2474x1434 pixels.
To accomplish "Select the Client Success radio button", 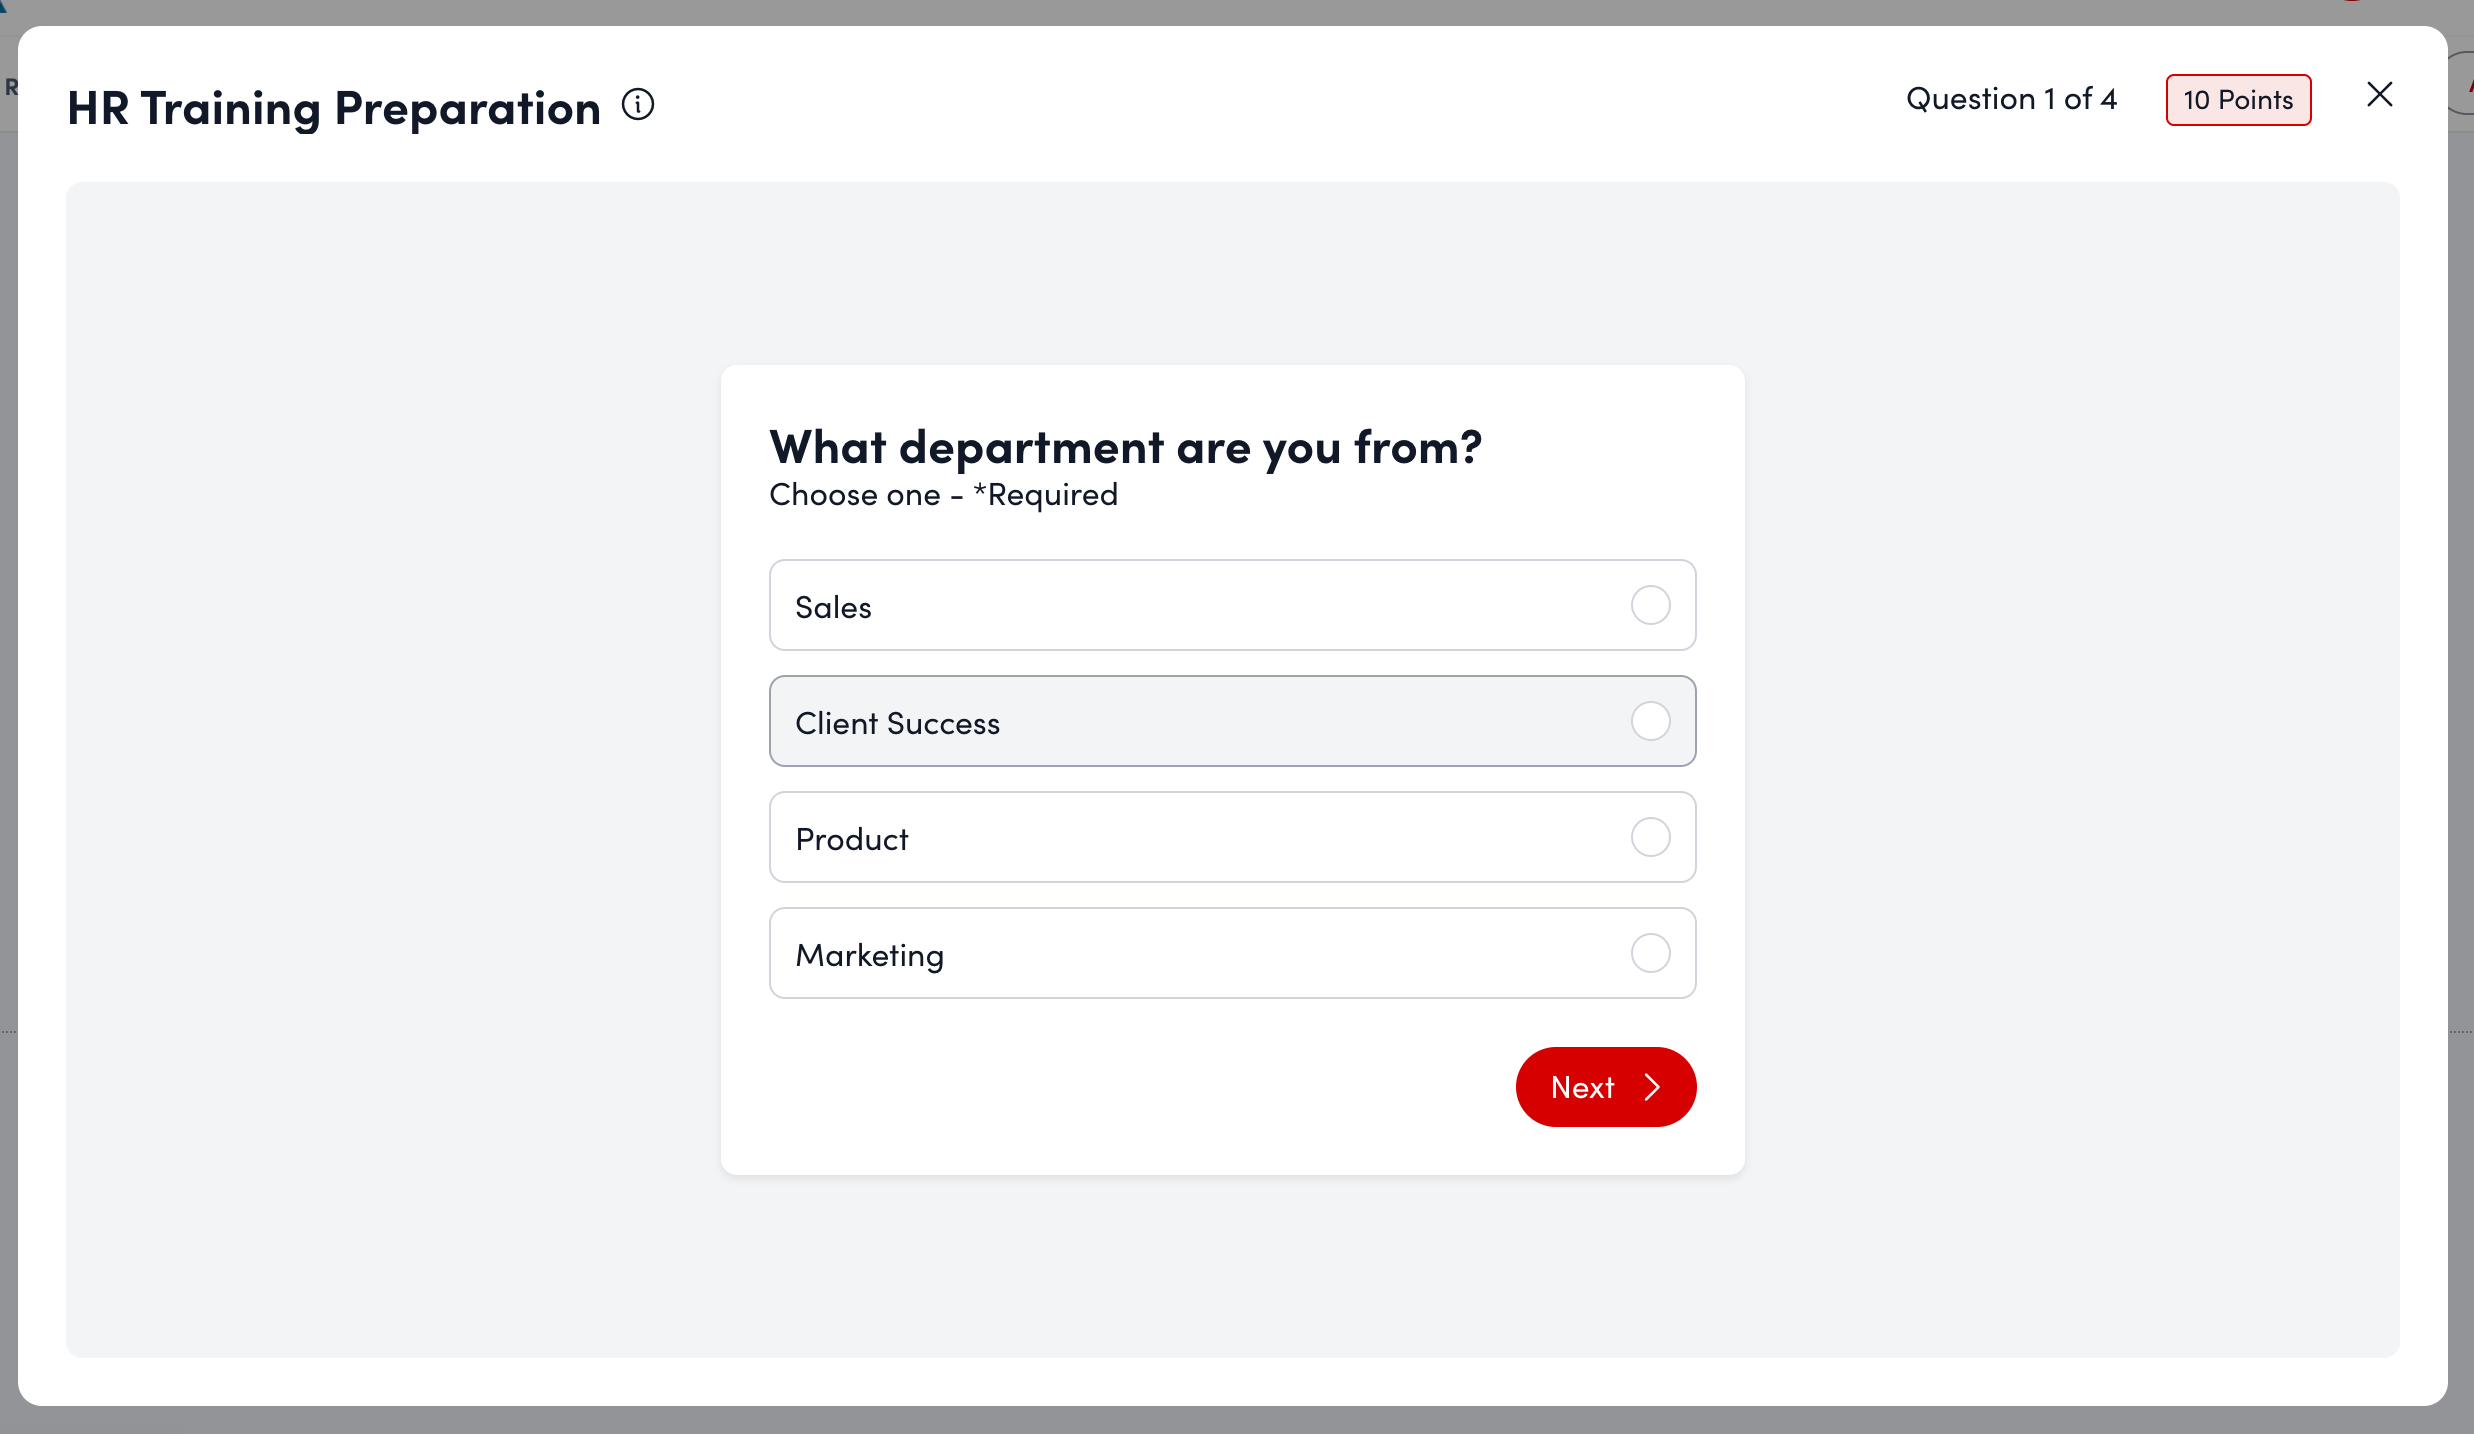I will [x=1649, y=720].
